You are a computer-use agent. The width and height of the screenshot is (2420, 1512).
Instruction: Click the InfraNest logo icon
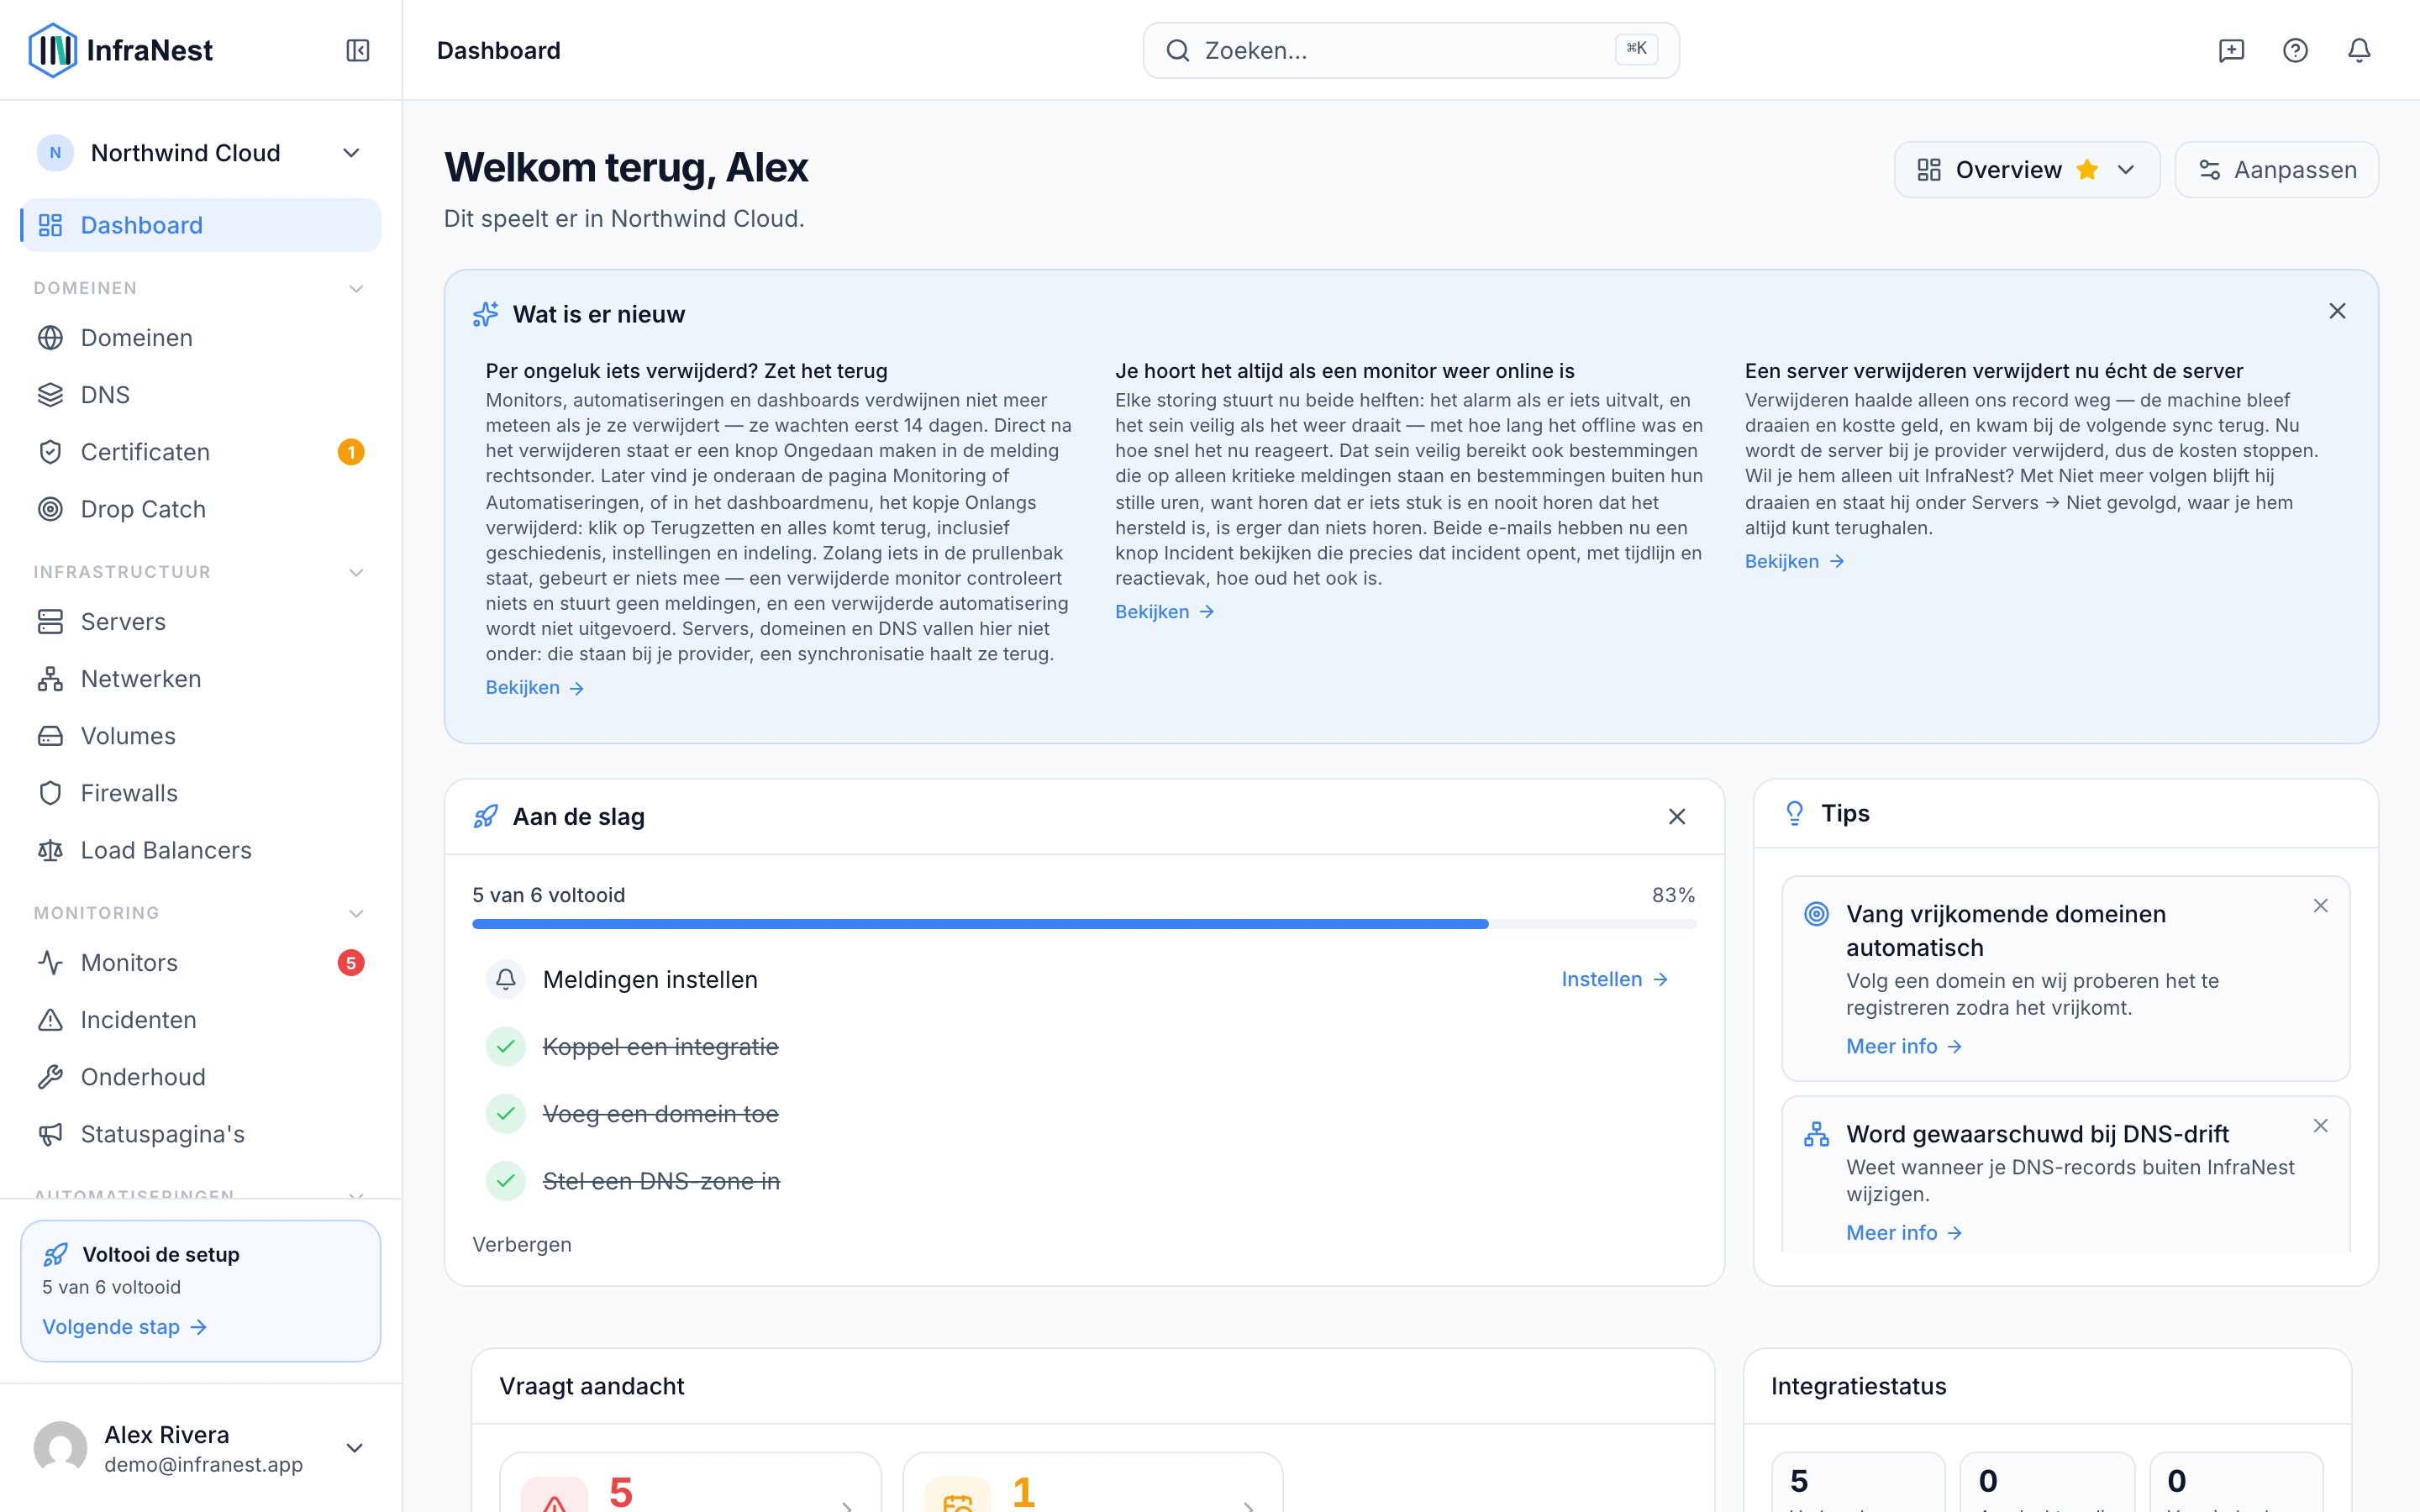click(x=52, y=50)
